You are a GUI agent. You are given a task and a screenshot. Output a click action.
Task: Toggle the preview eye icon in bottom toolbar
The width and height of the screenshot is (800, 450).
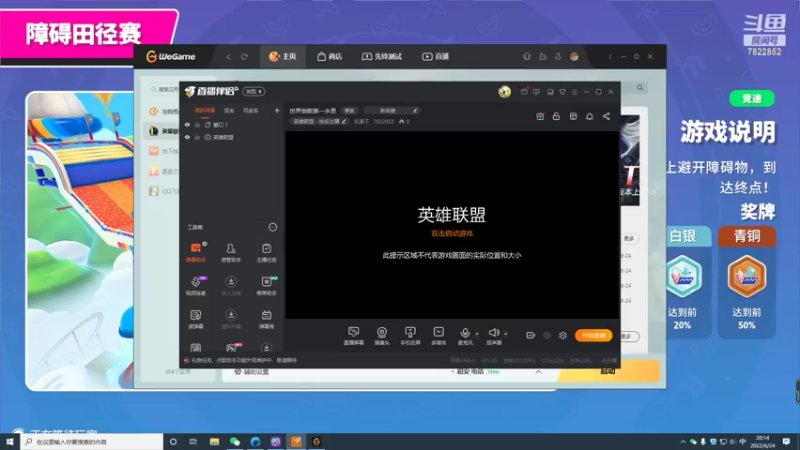pyautogui.click(x=547, y=335)
